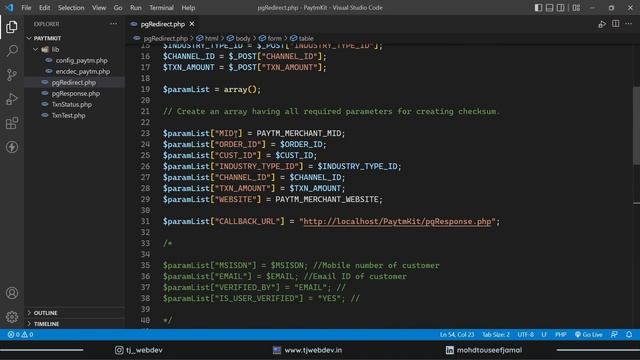Open the View menu
Screen dimensions: 640x360
[x=99, y=8]
